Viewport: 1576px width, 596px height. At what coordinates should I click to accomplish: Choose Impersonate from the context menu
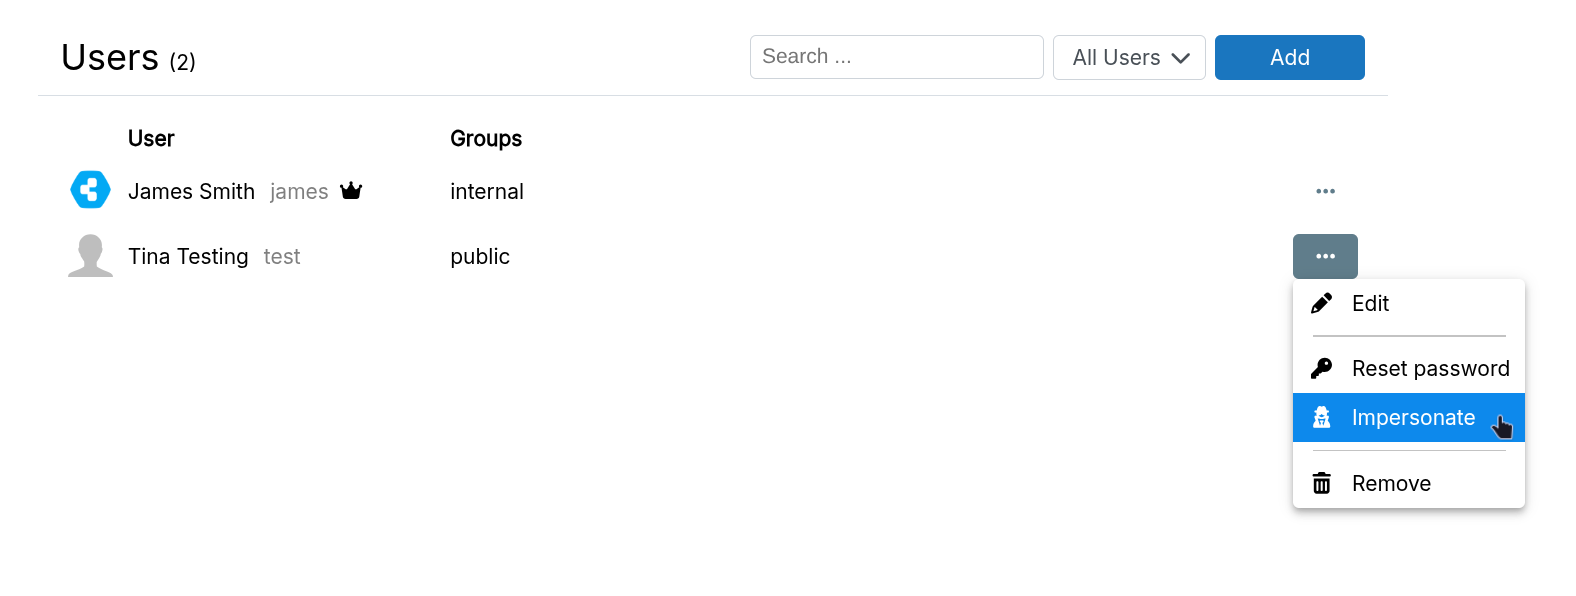(1412, 418)
